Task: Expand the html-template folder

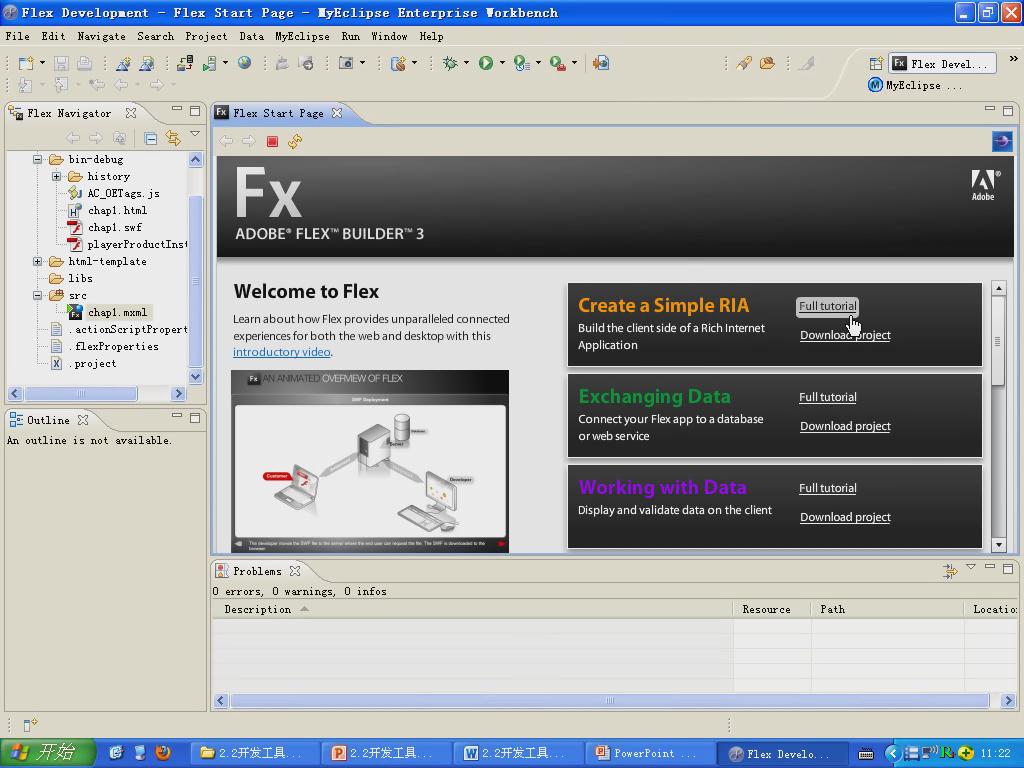Action: pos(37,261)
